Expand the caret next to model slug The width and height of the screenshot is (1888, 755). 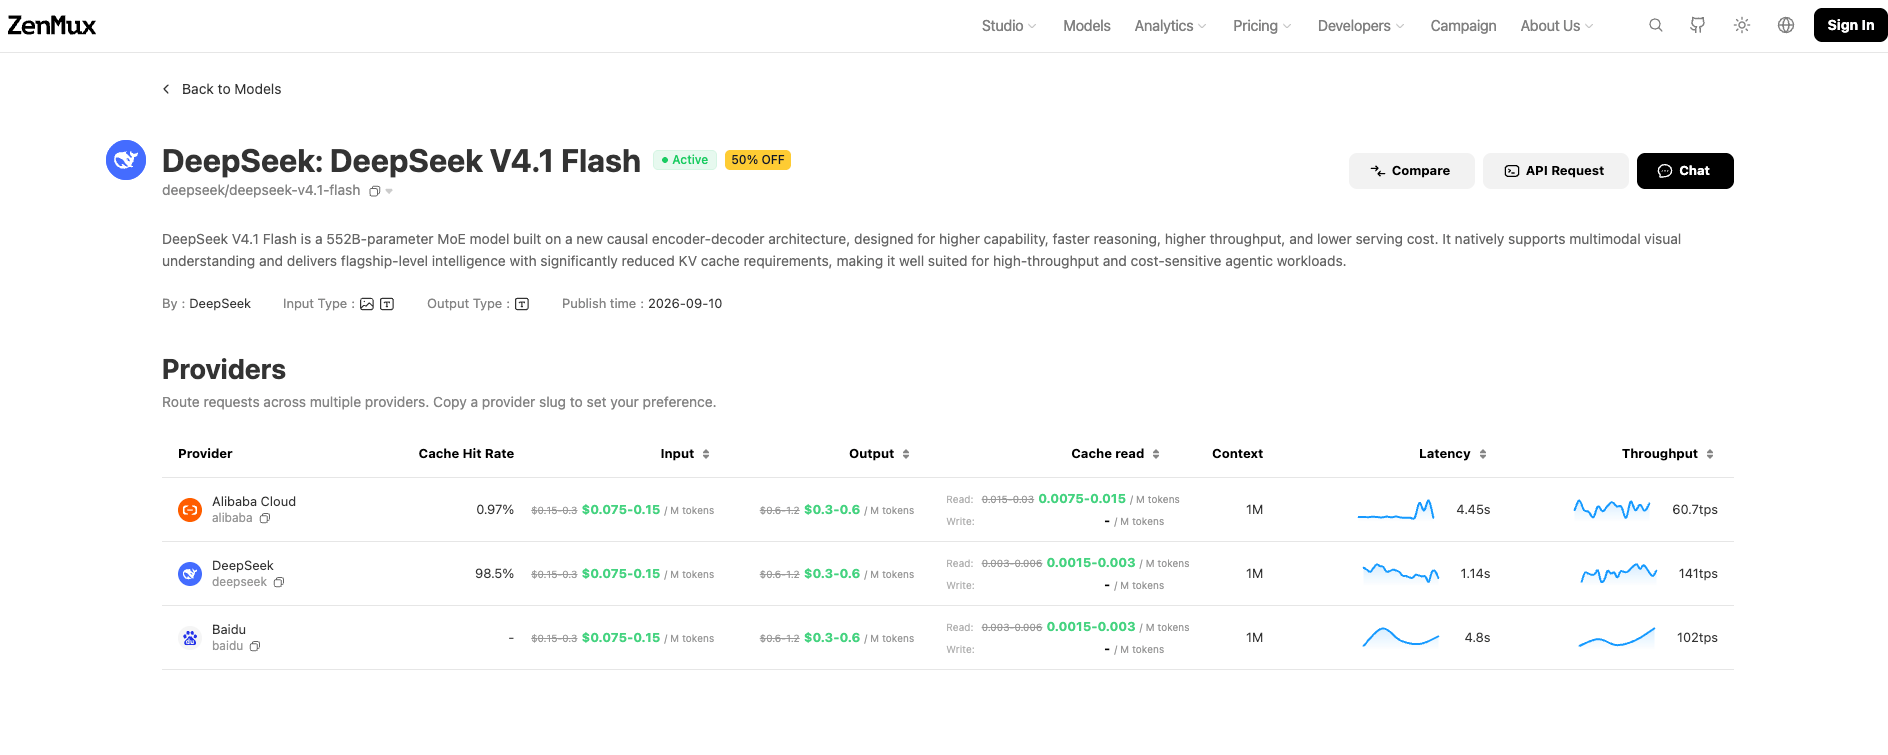tap(389, 191)
